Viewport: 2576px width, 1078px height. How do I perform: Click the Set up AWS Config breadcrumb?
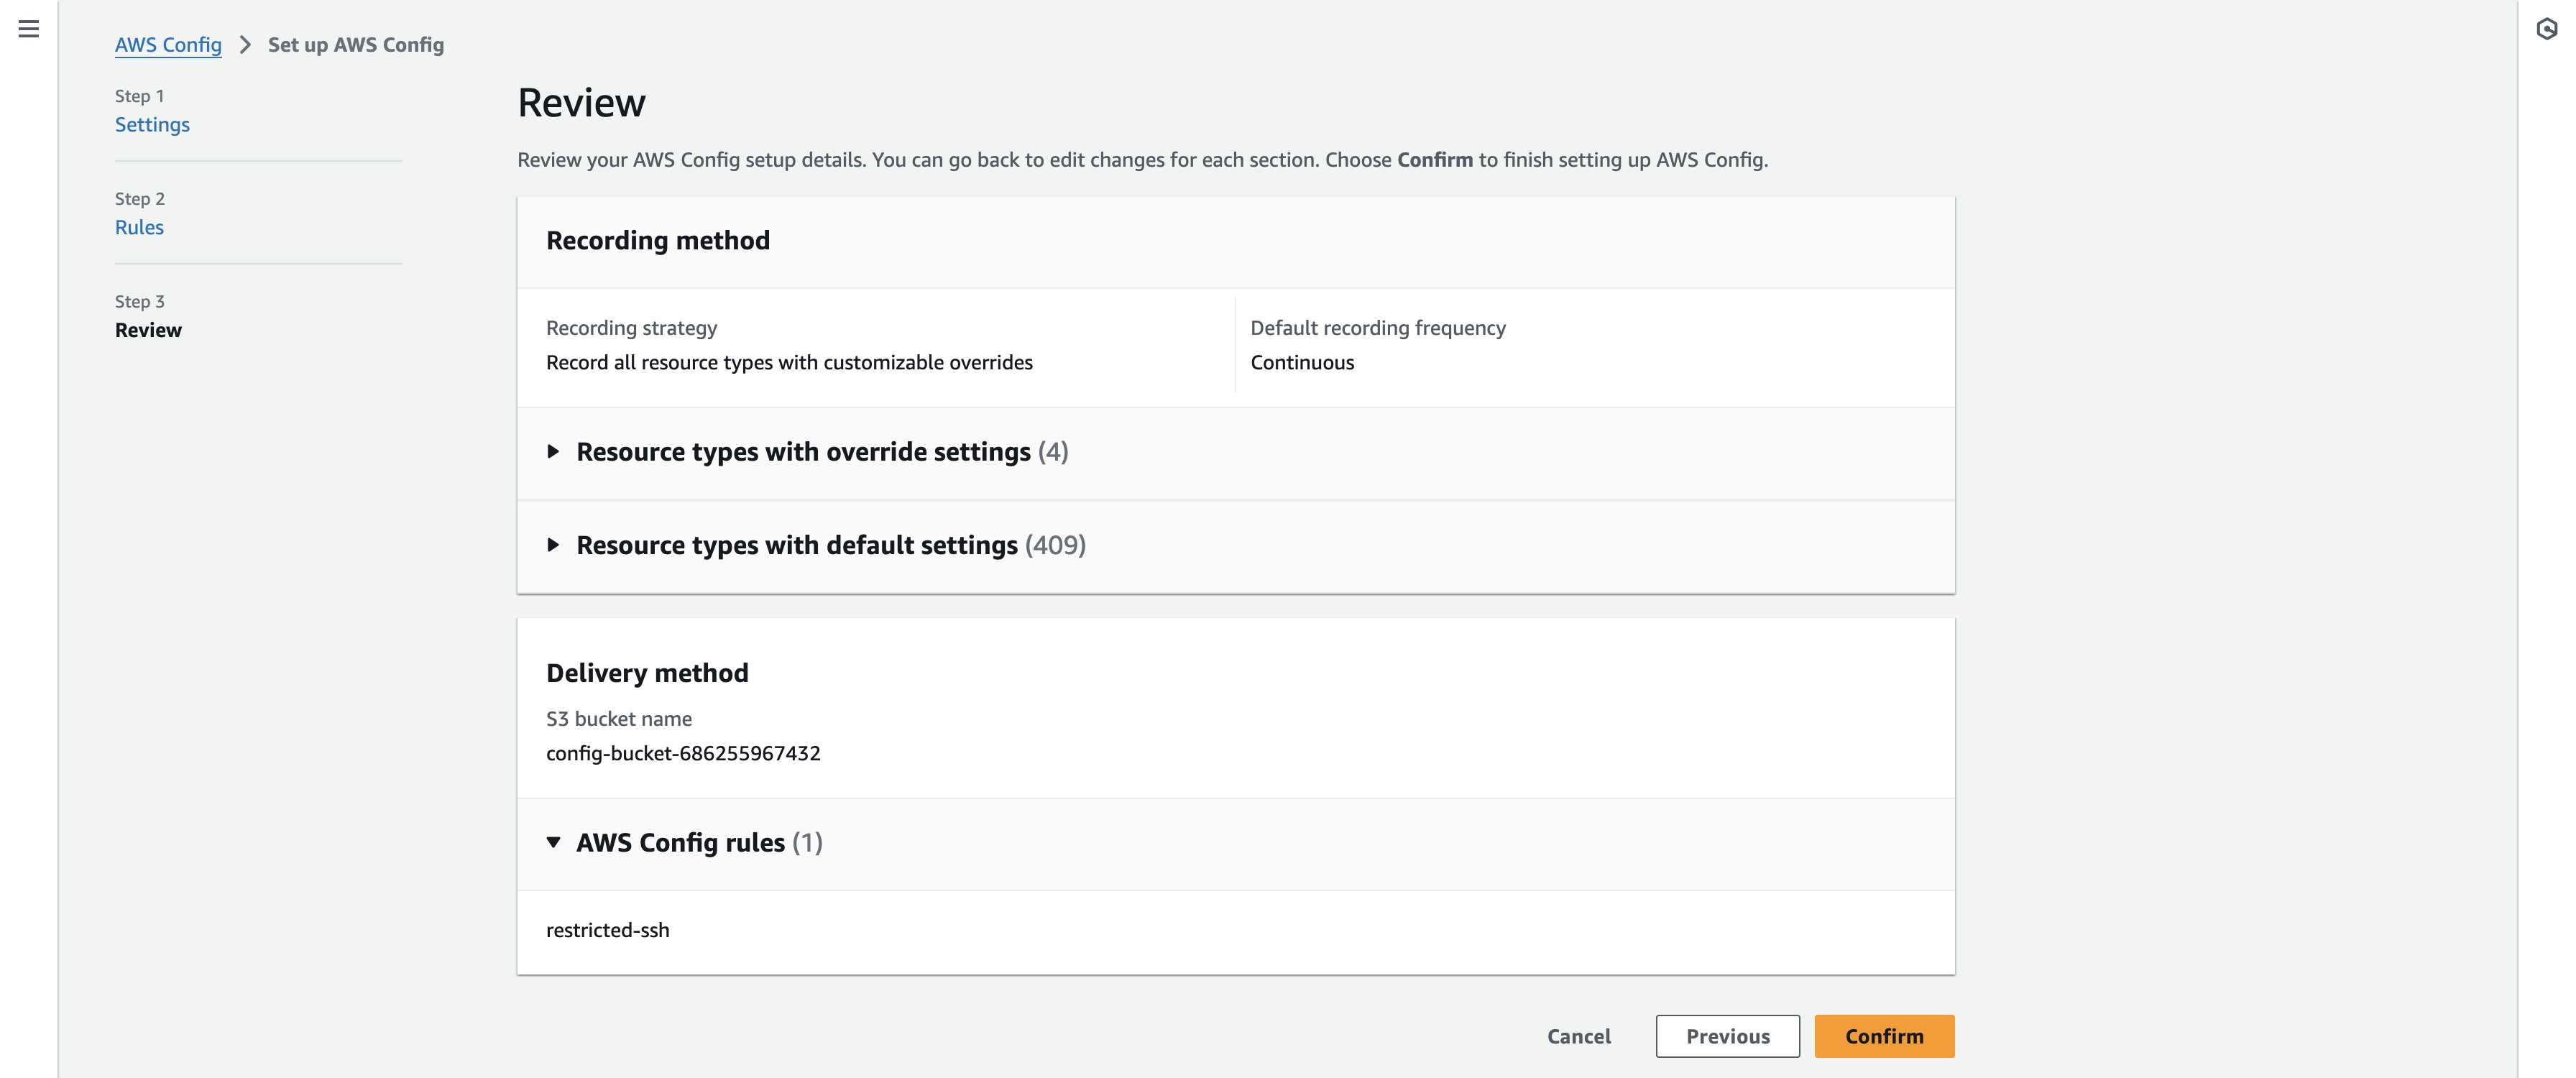[356, 45]
